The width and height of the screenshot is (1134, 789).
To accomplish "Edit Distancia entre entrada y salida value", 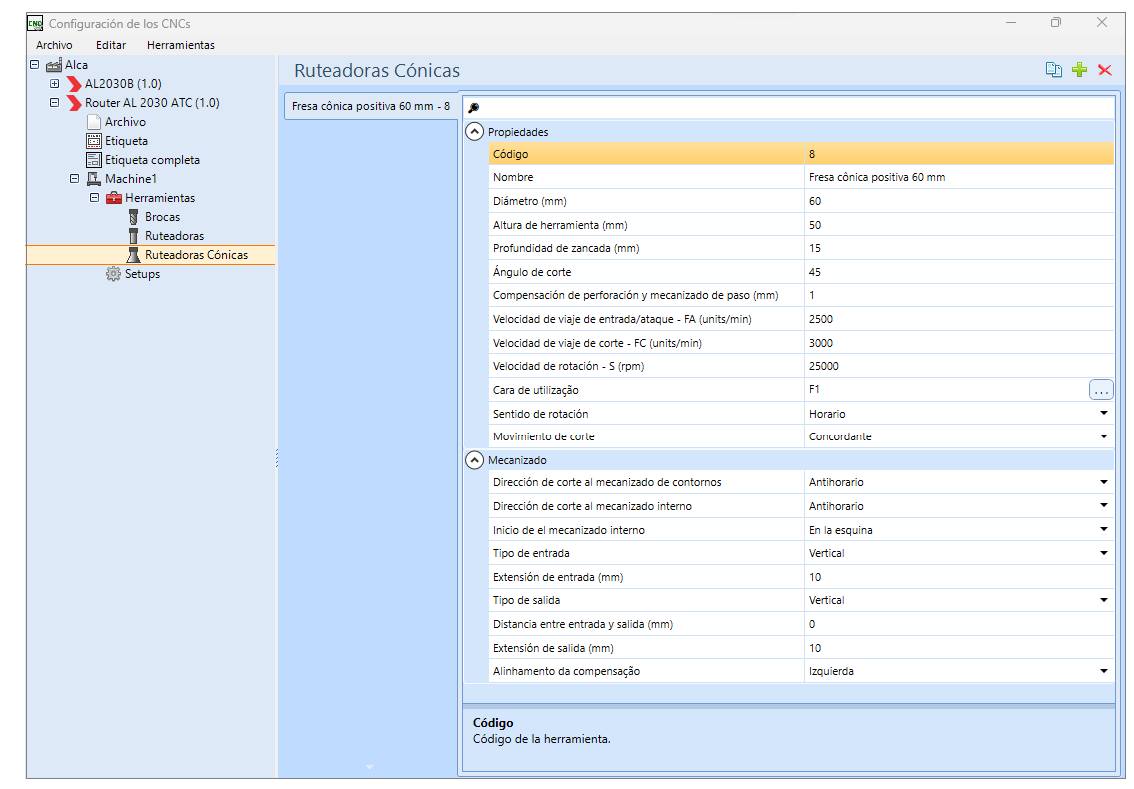I will pos(959,624).
